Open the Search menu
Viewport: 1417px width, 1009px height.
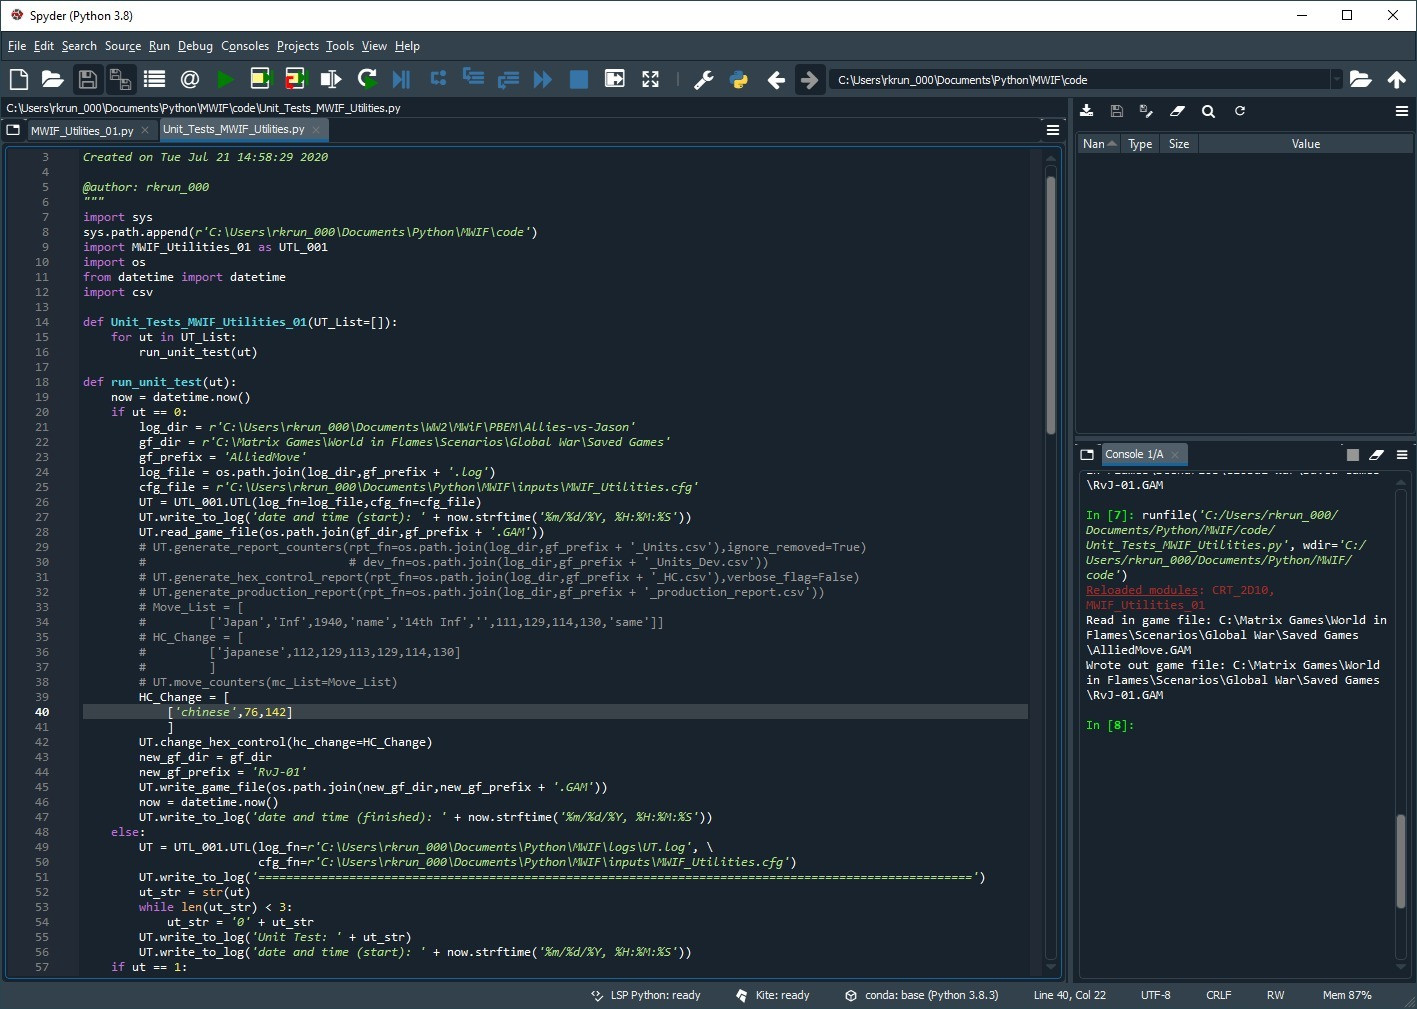click(x=79, y=46)
